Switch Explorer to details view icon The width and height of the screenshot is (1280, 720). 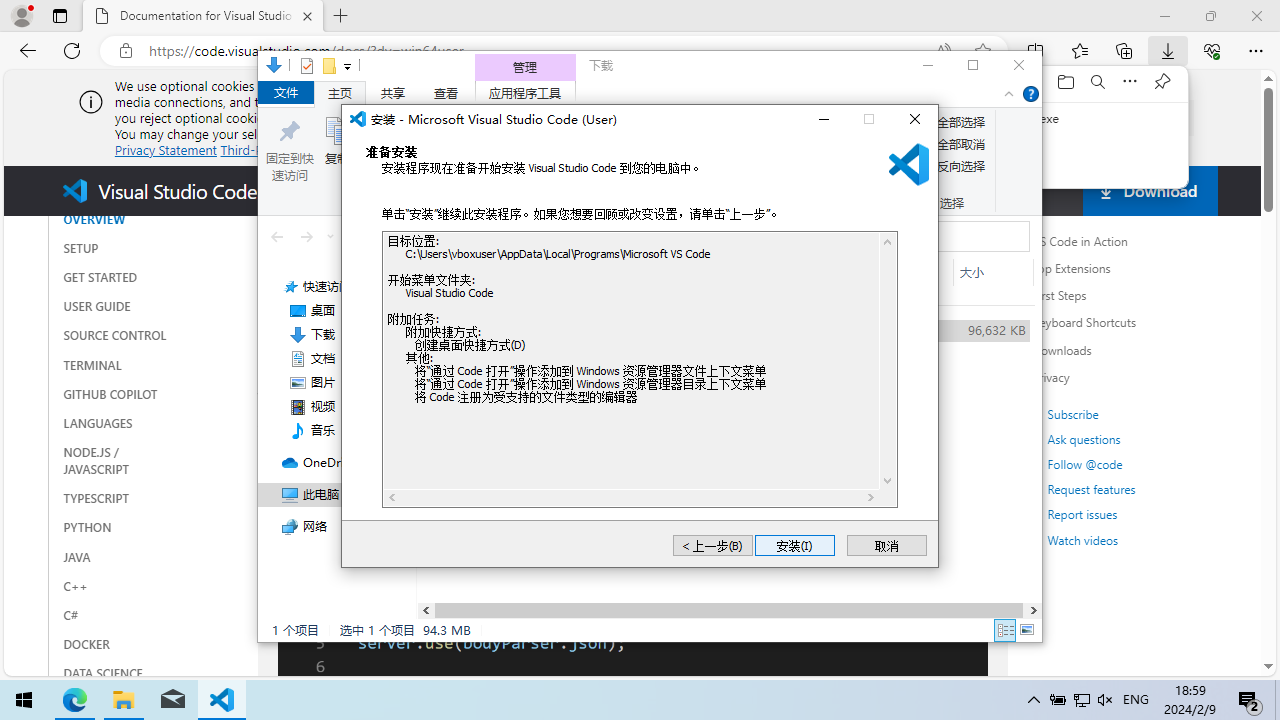(x=1005, y=629)
